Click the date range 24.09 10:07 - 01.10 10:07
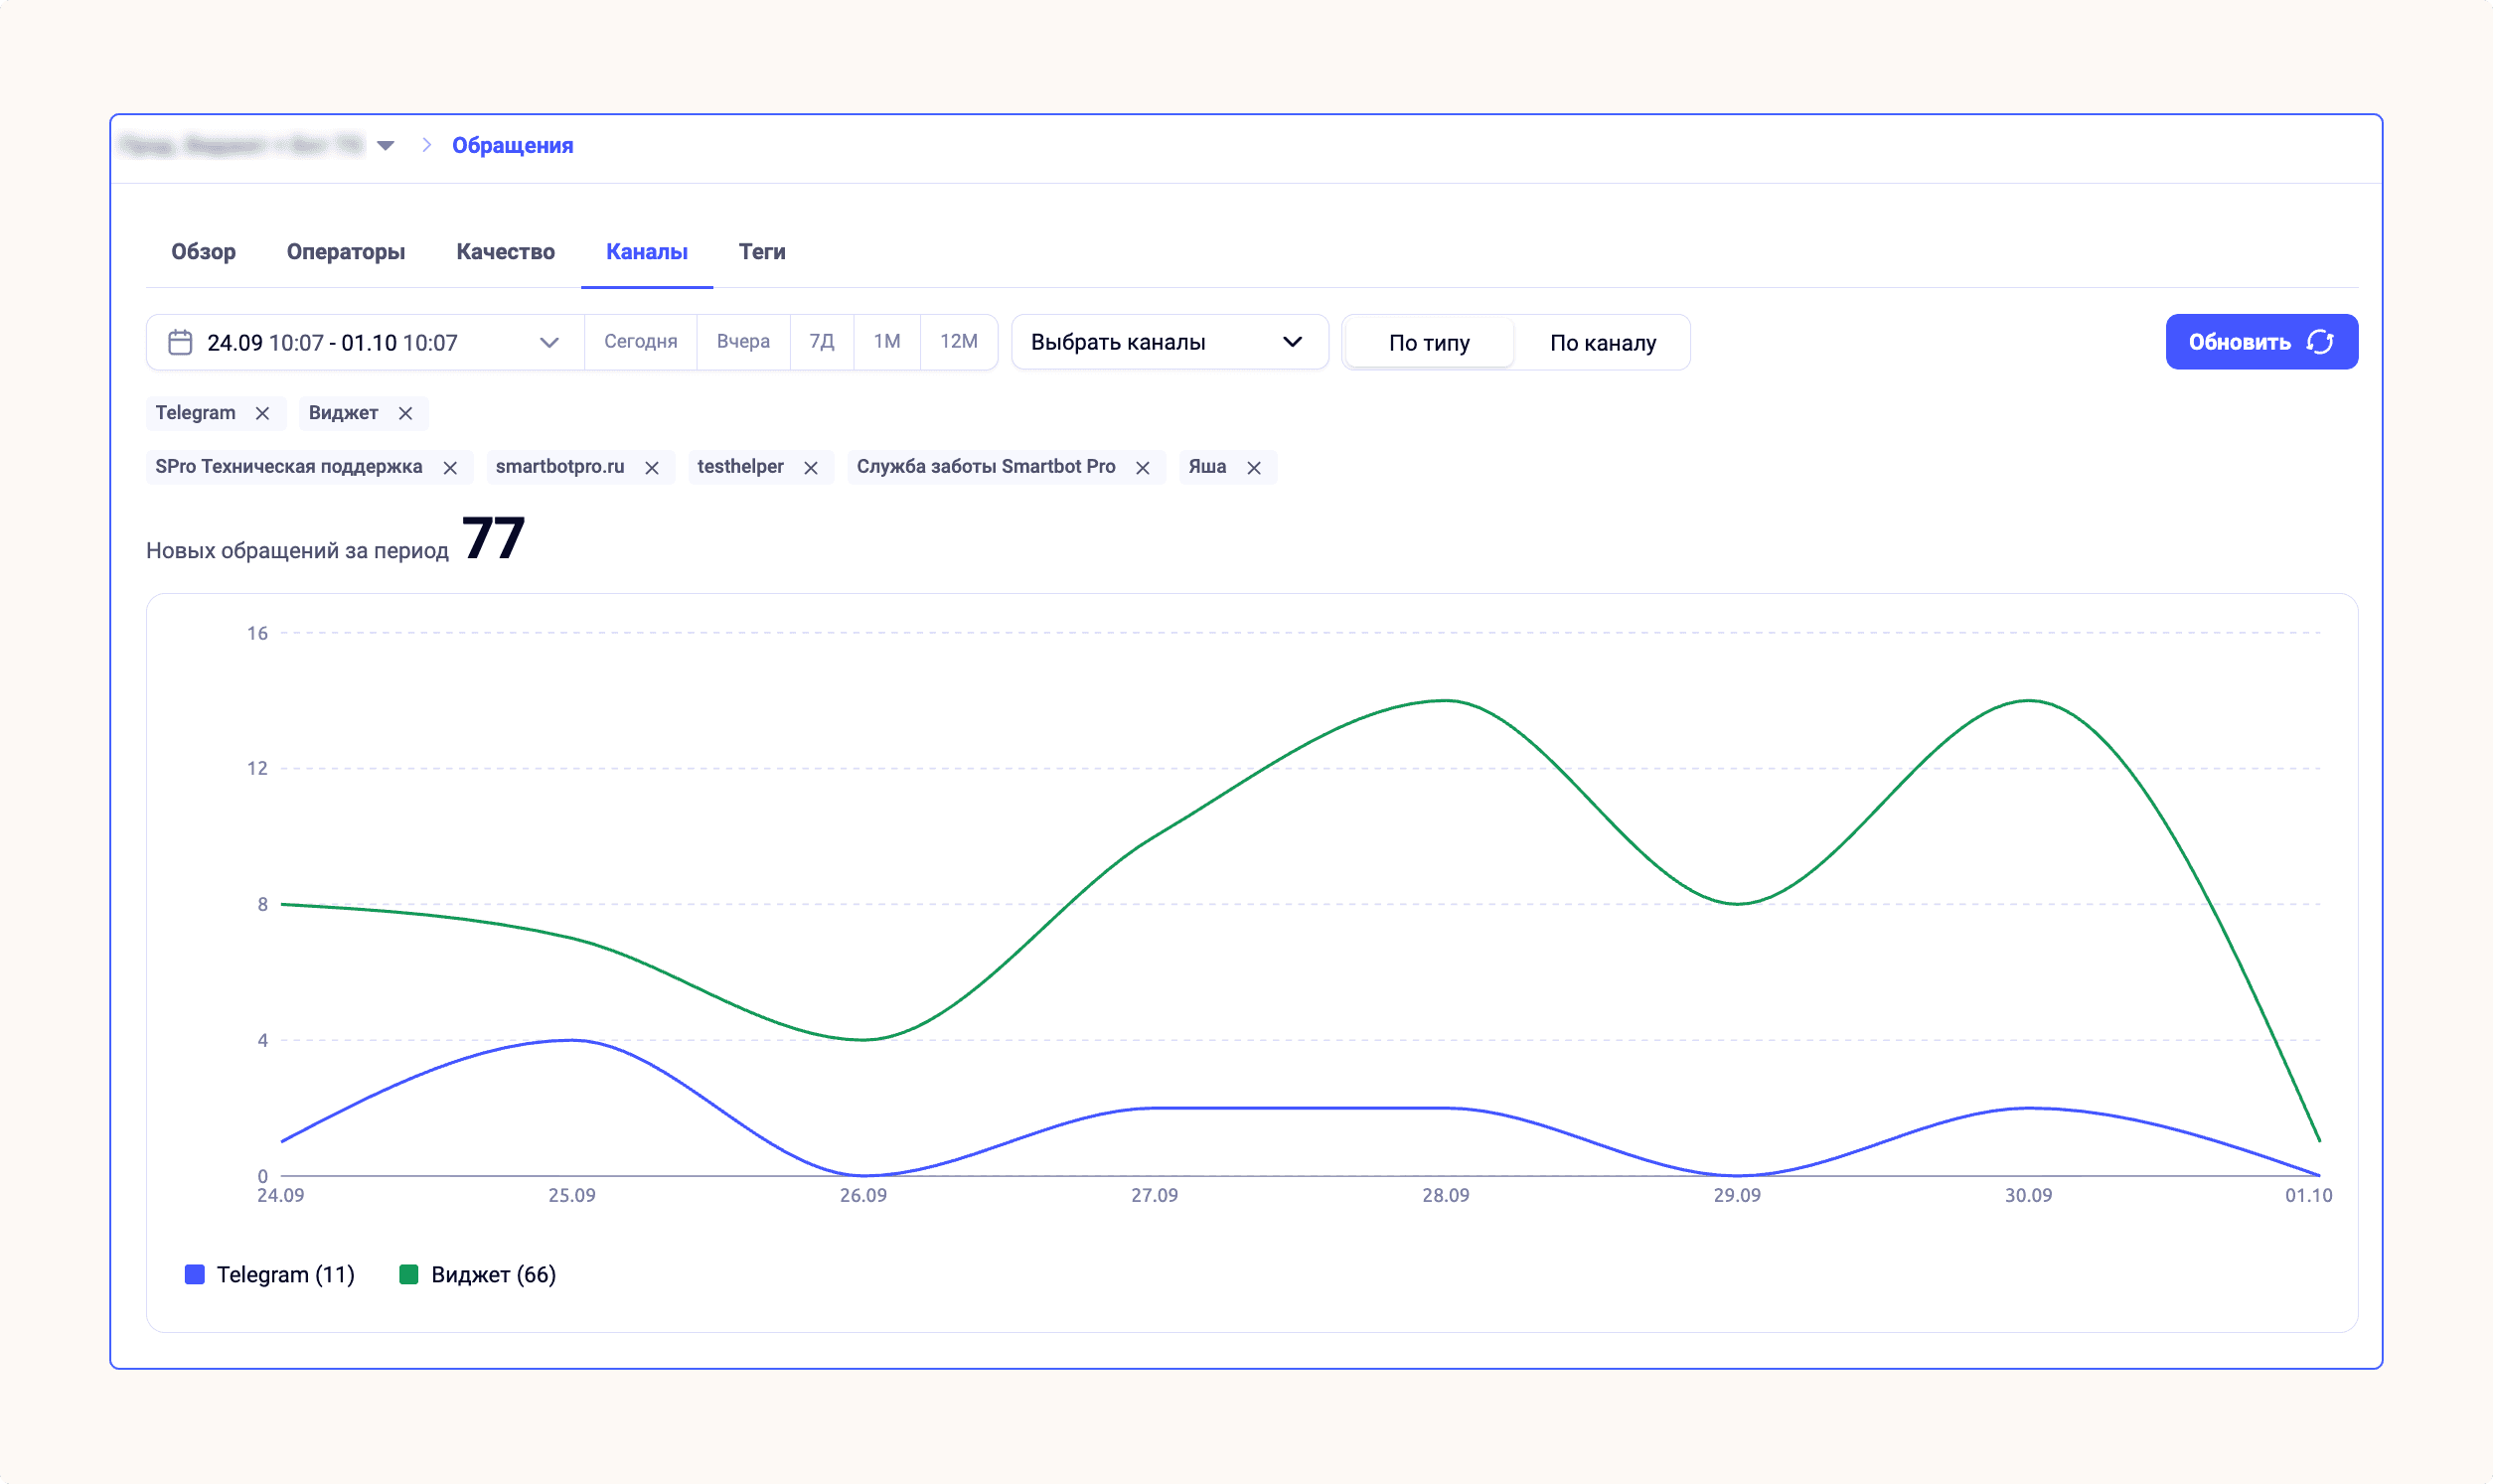Screen dimensions: 2493x1484 [332, 343]
